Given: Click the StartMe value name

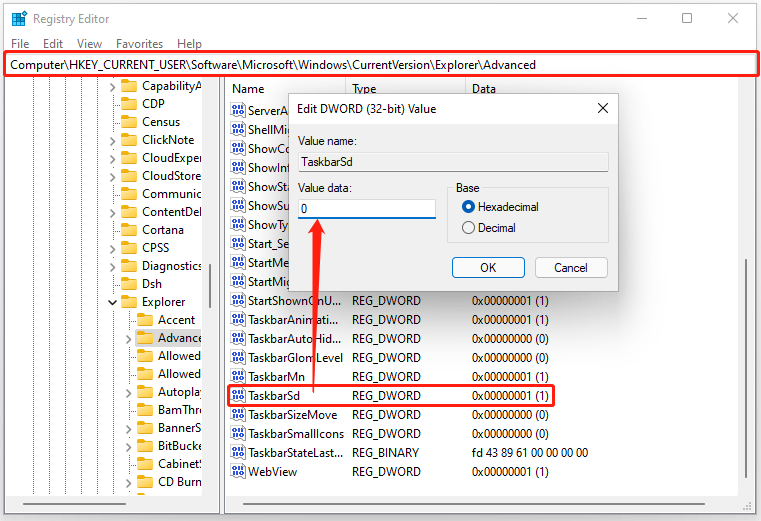Looking at the screenshot, I should click(268, 263).
